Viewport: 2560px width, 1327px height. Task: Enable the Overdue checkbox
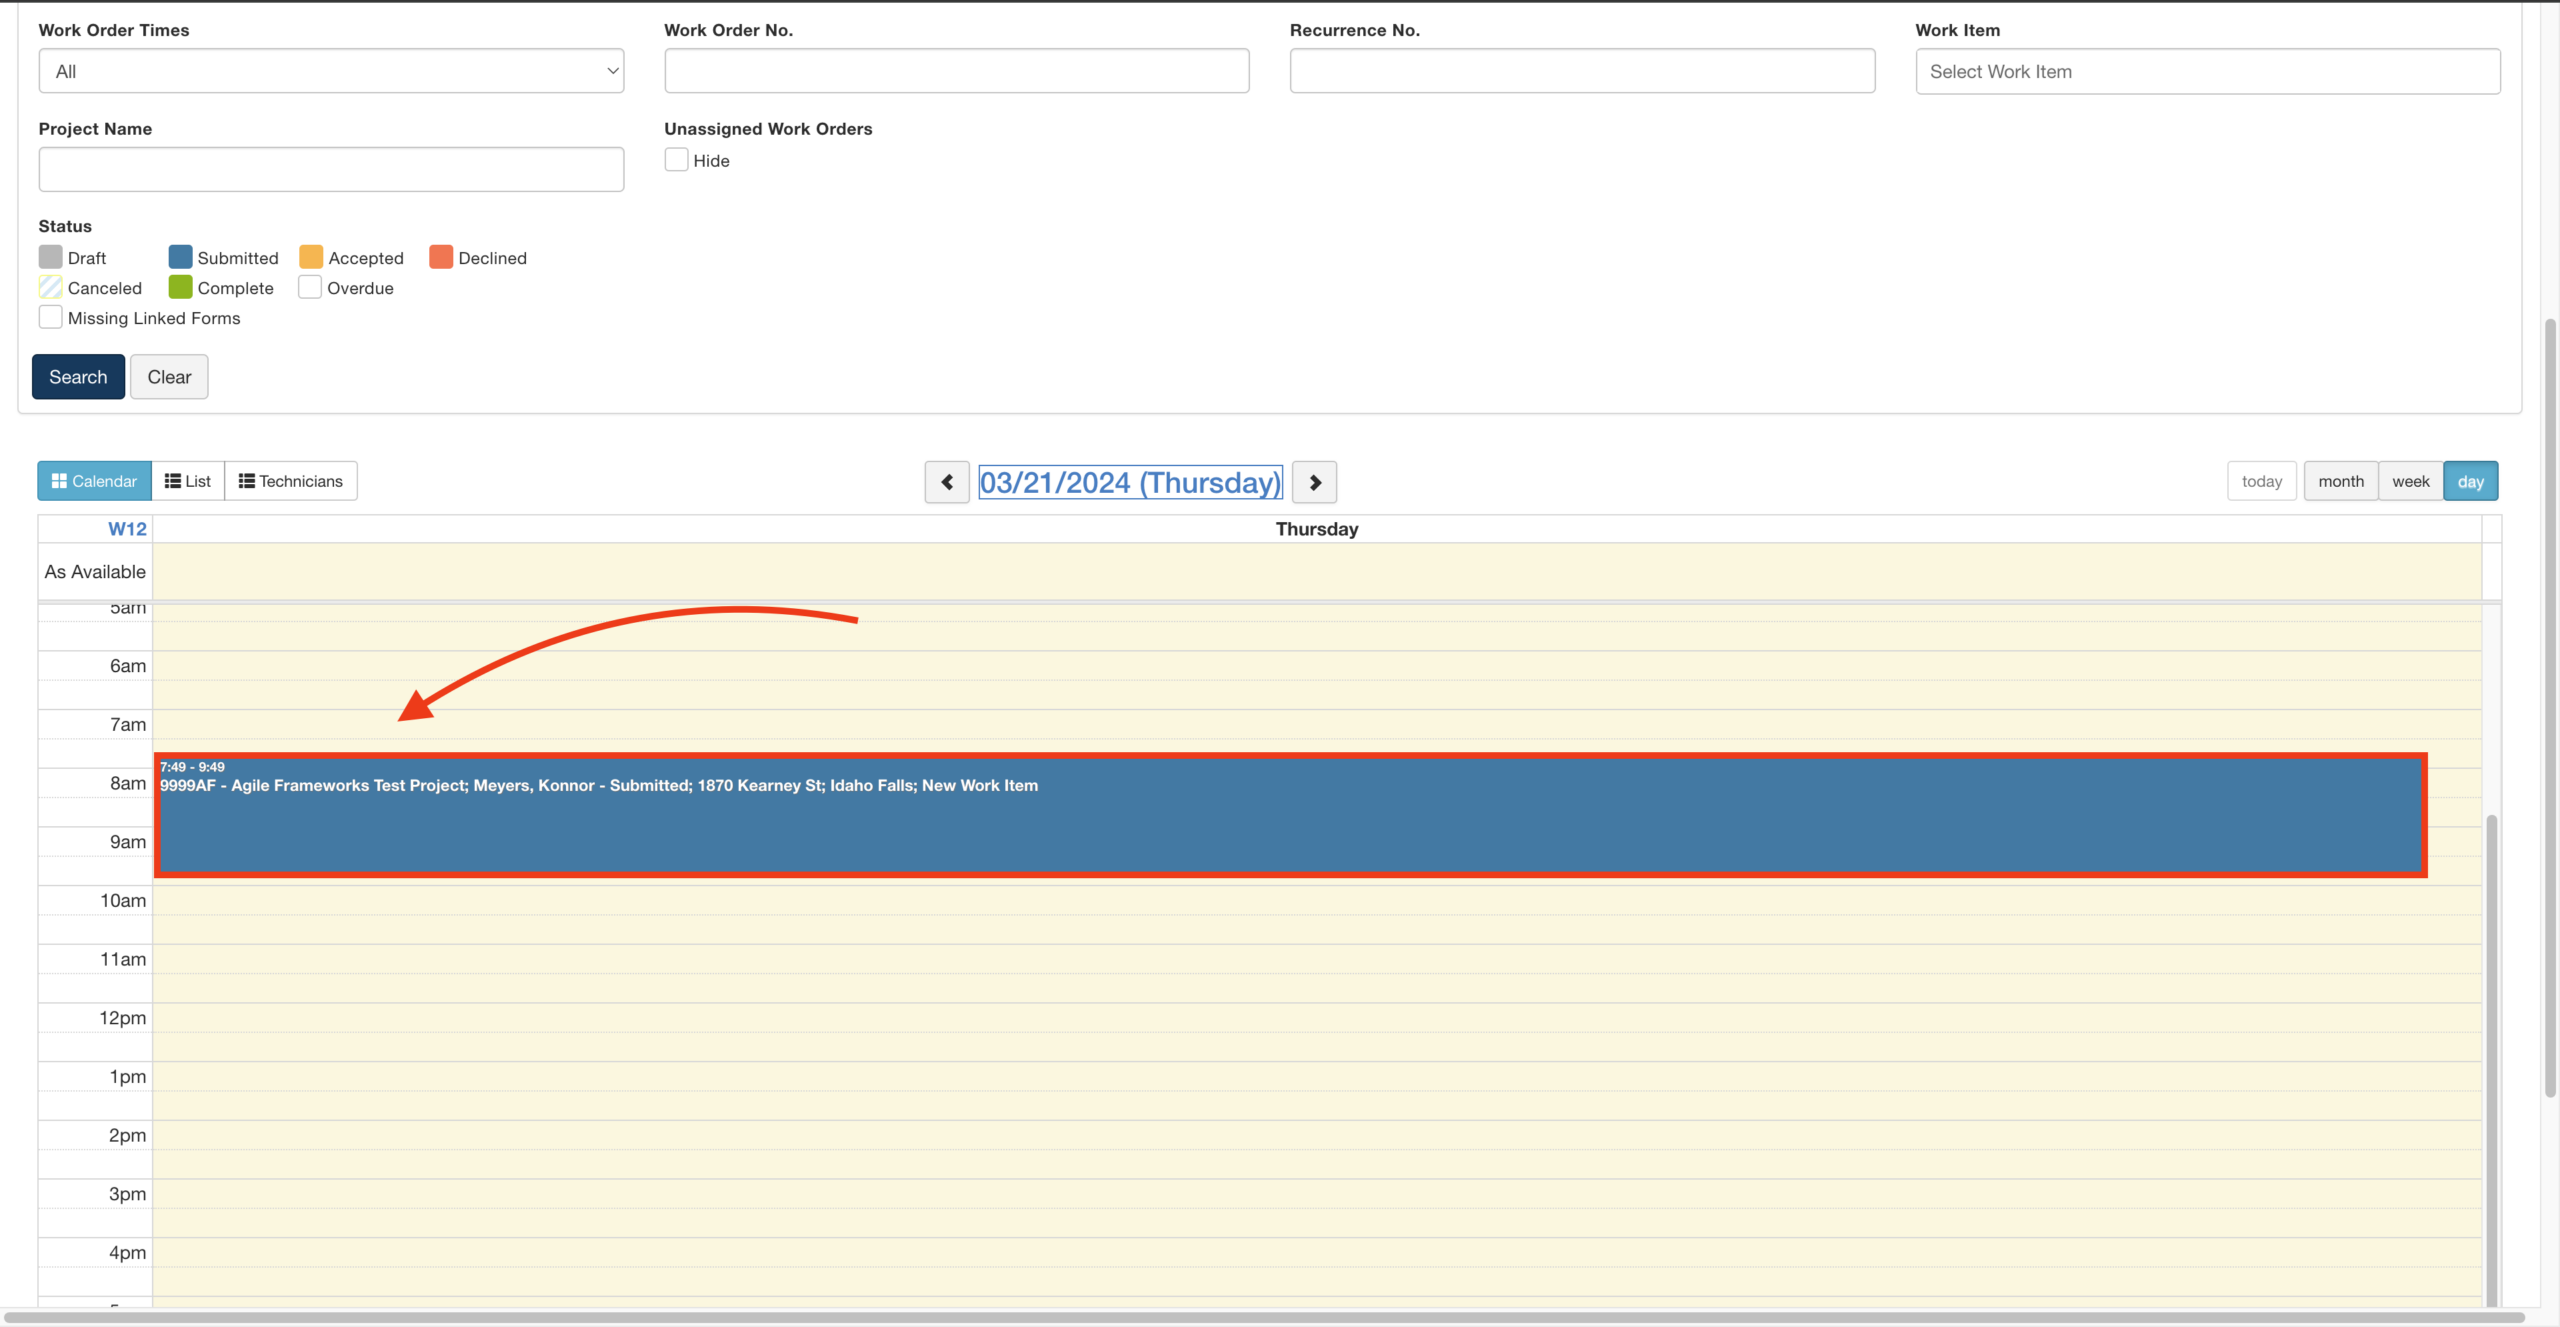click(310, 288)
